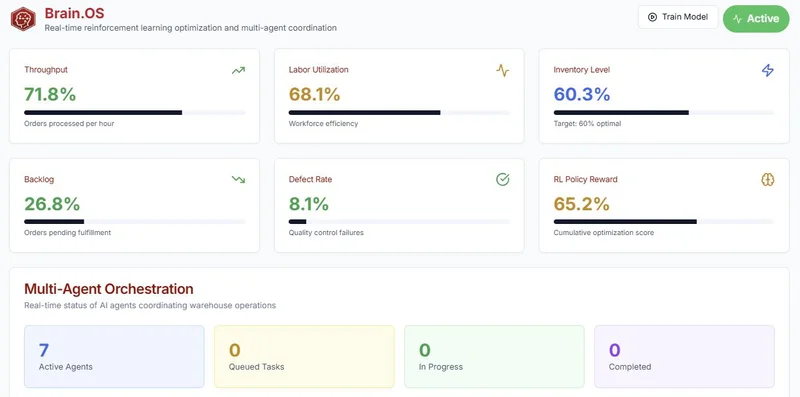Click the 'Orders processed per hour' caption
Image resolution: width=800 pixels, height=397 pixels.
coord(69,123)
